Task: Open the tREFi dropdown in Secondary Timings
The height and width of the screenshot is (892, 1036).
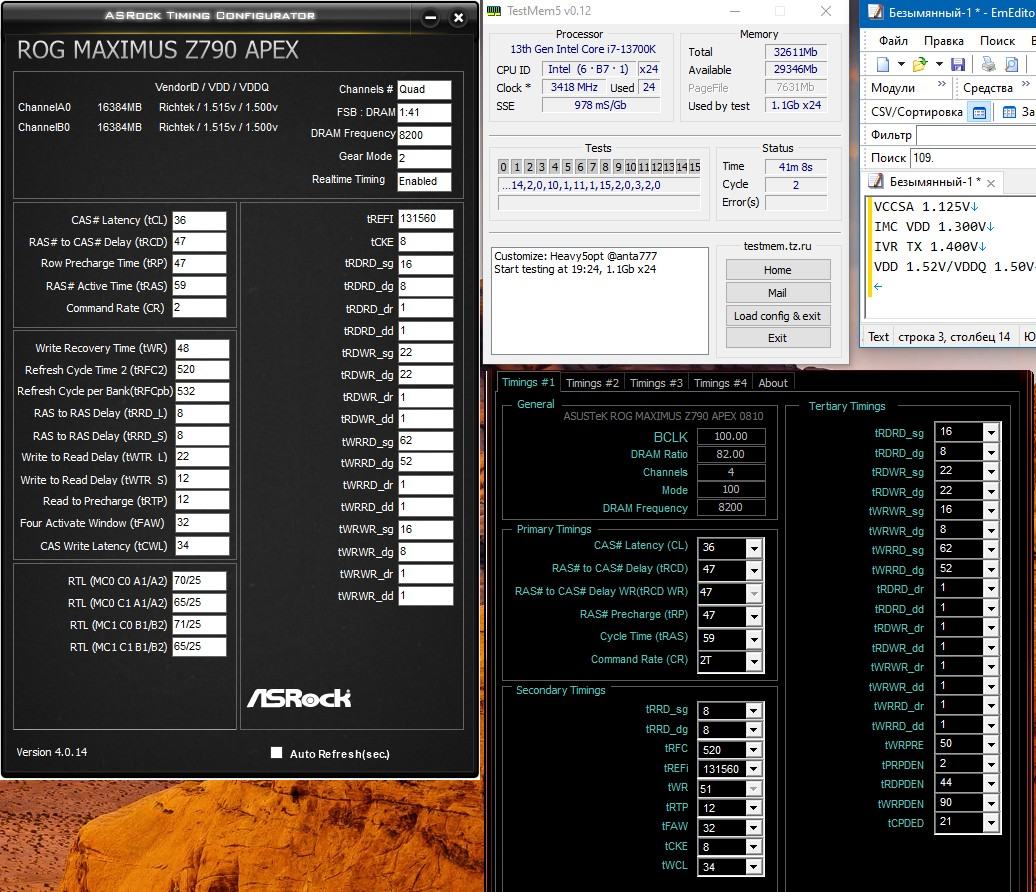Action: point(753,769)
